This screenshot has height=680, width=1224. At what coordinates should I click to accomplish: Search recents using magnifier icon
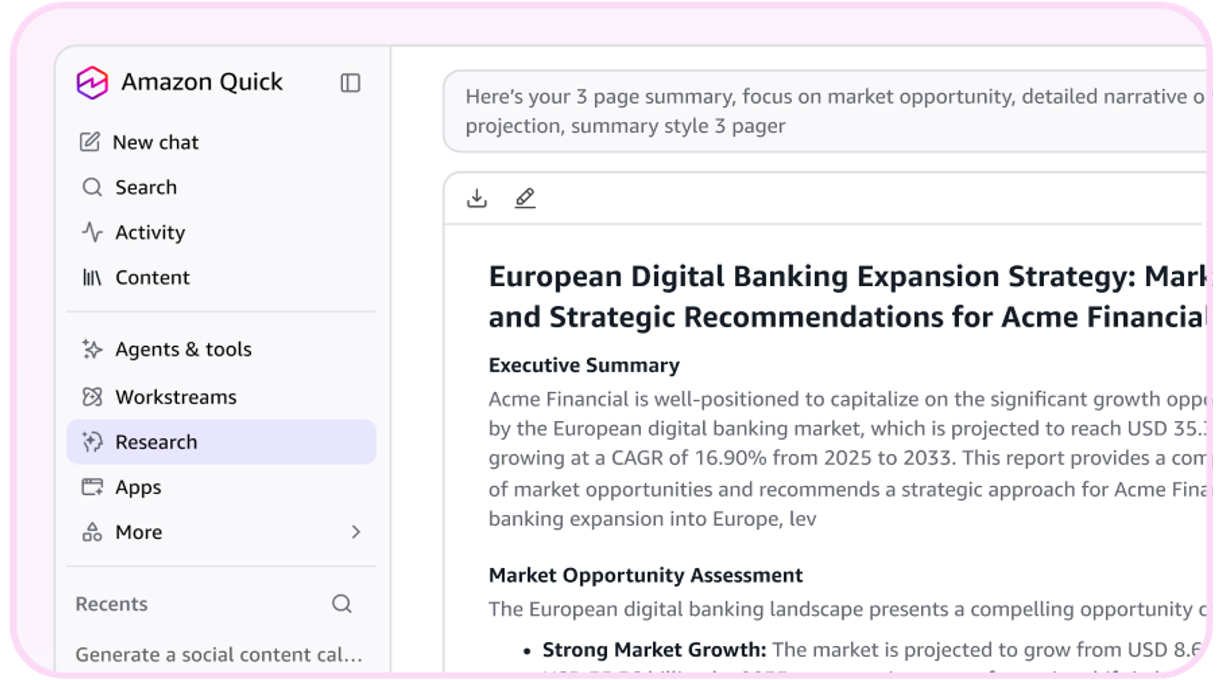coord(342,604)
